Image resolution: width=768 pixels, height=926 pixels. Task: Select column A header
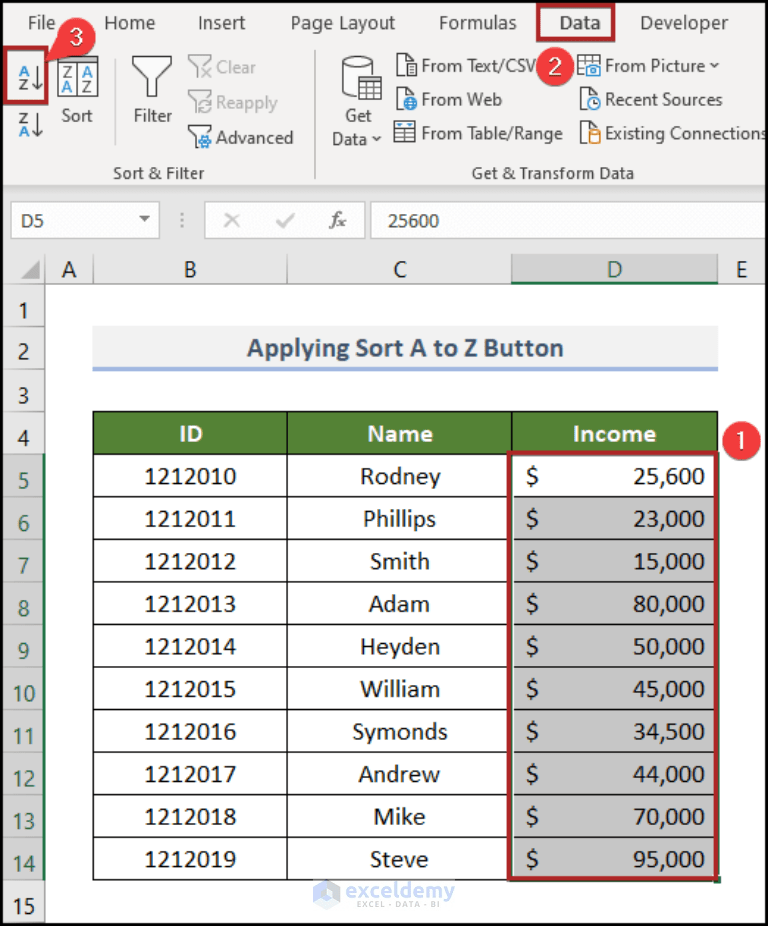[69, 270]
